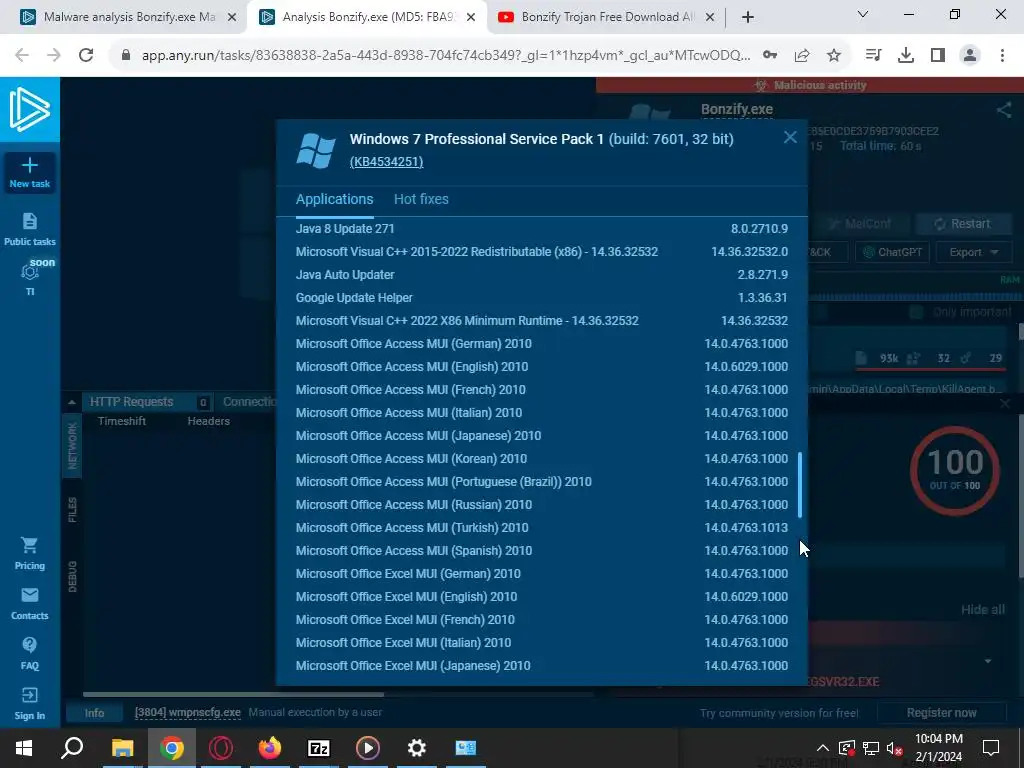Open Opera browser from taskbar
The image size is (1024, 768).
[221, 748]
